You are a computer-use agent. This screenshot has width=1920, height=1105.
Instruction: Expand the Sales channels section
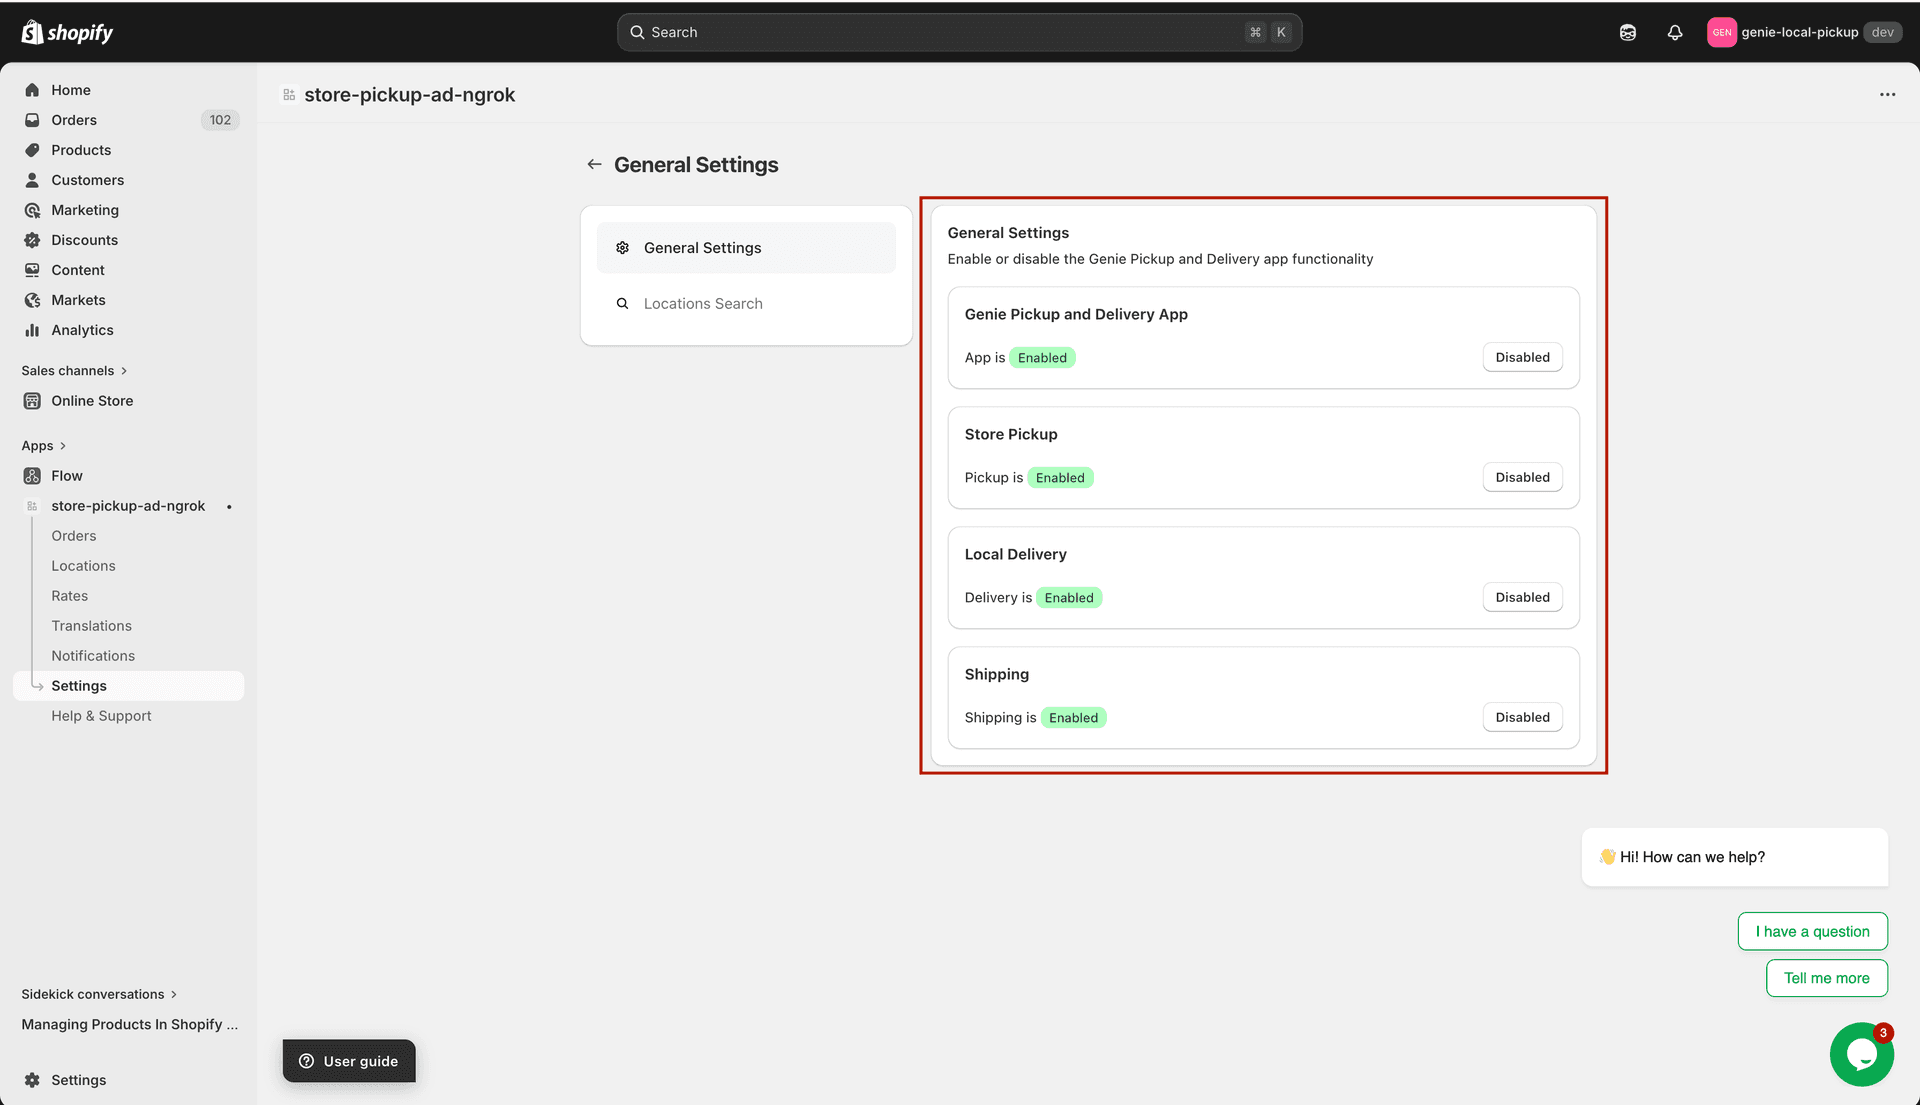pyautogui.click(x=74, y=371)
